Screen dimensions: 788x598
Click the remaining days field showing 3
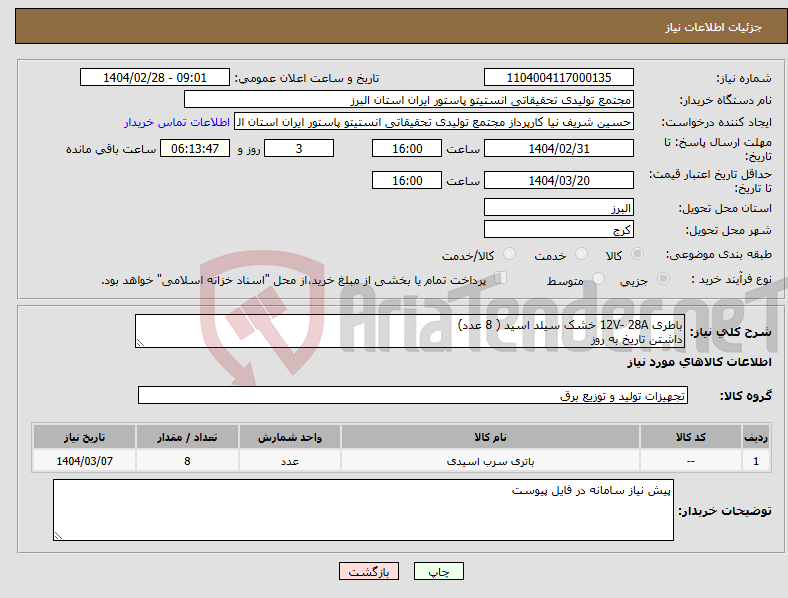pos(299,148)
